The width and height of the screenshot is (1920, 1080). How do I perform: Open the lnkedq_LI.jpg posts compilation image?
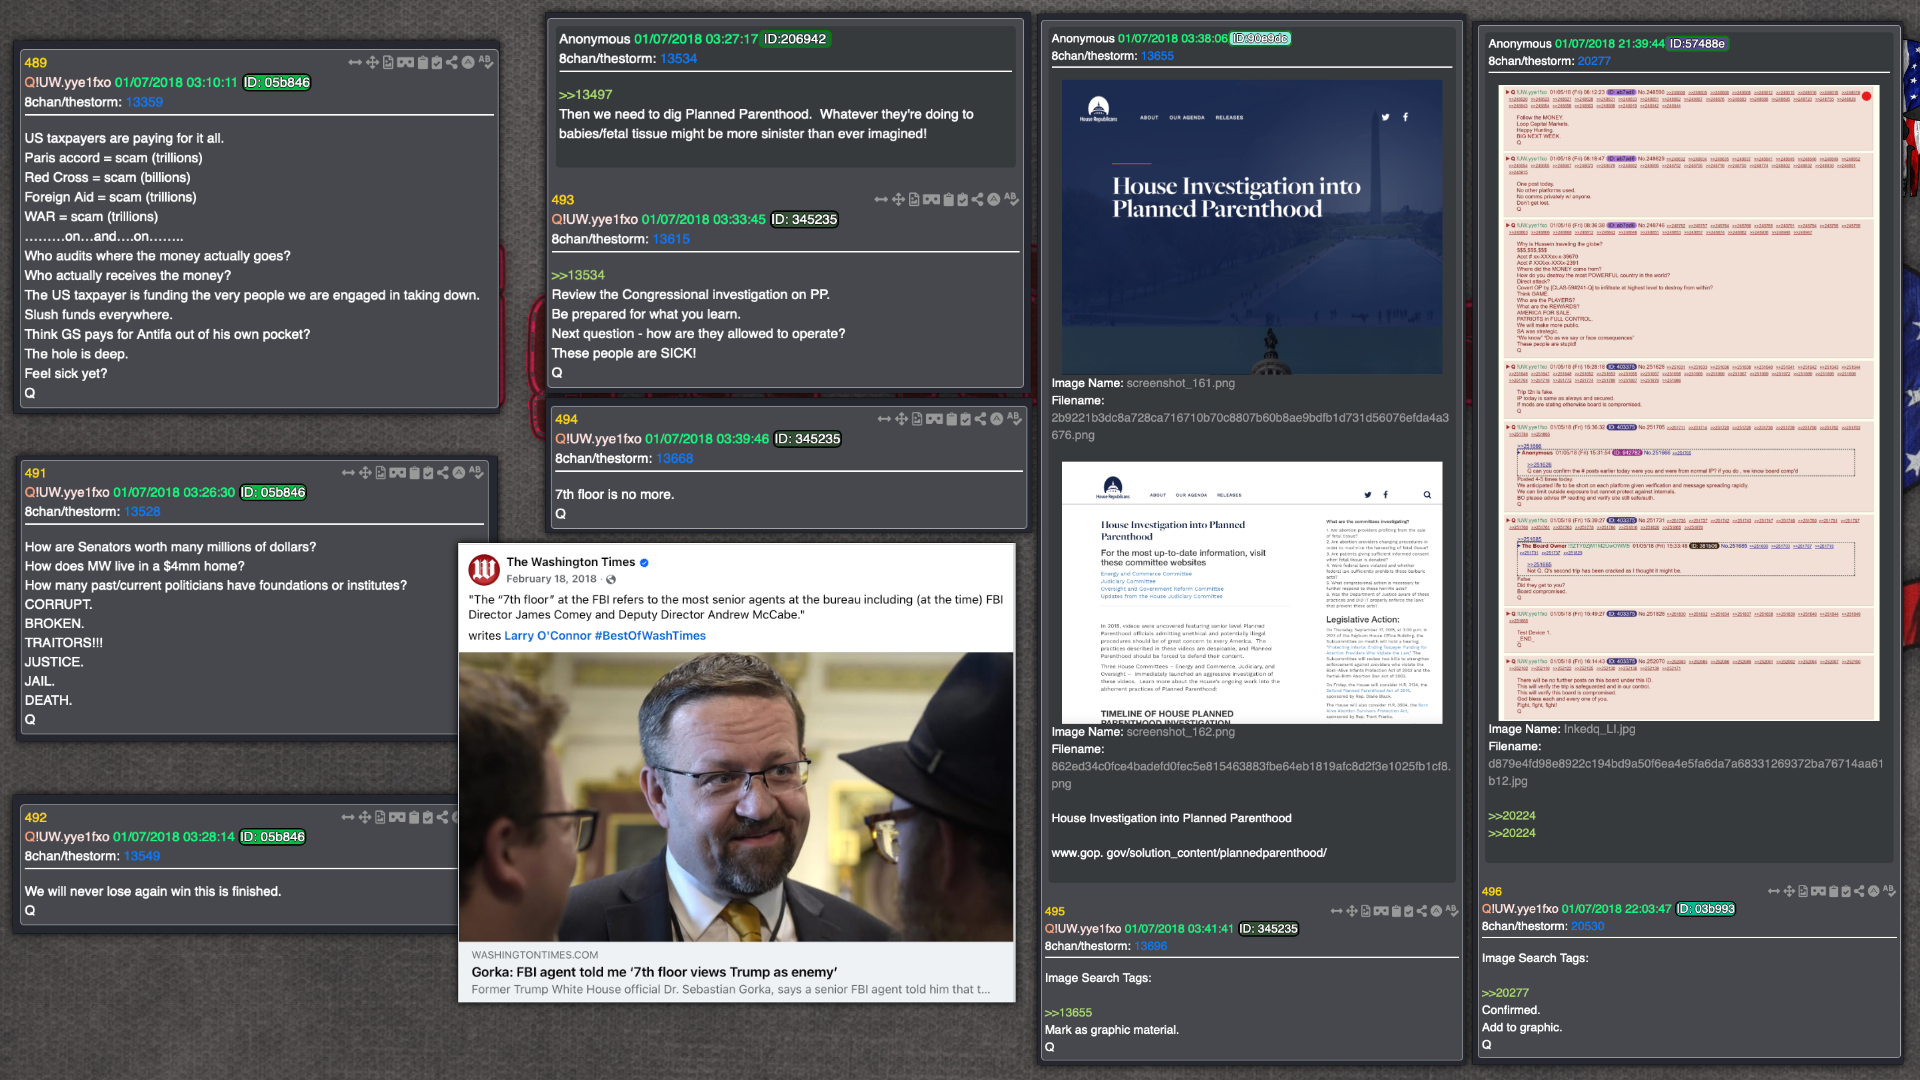point(1689,402)
